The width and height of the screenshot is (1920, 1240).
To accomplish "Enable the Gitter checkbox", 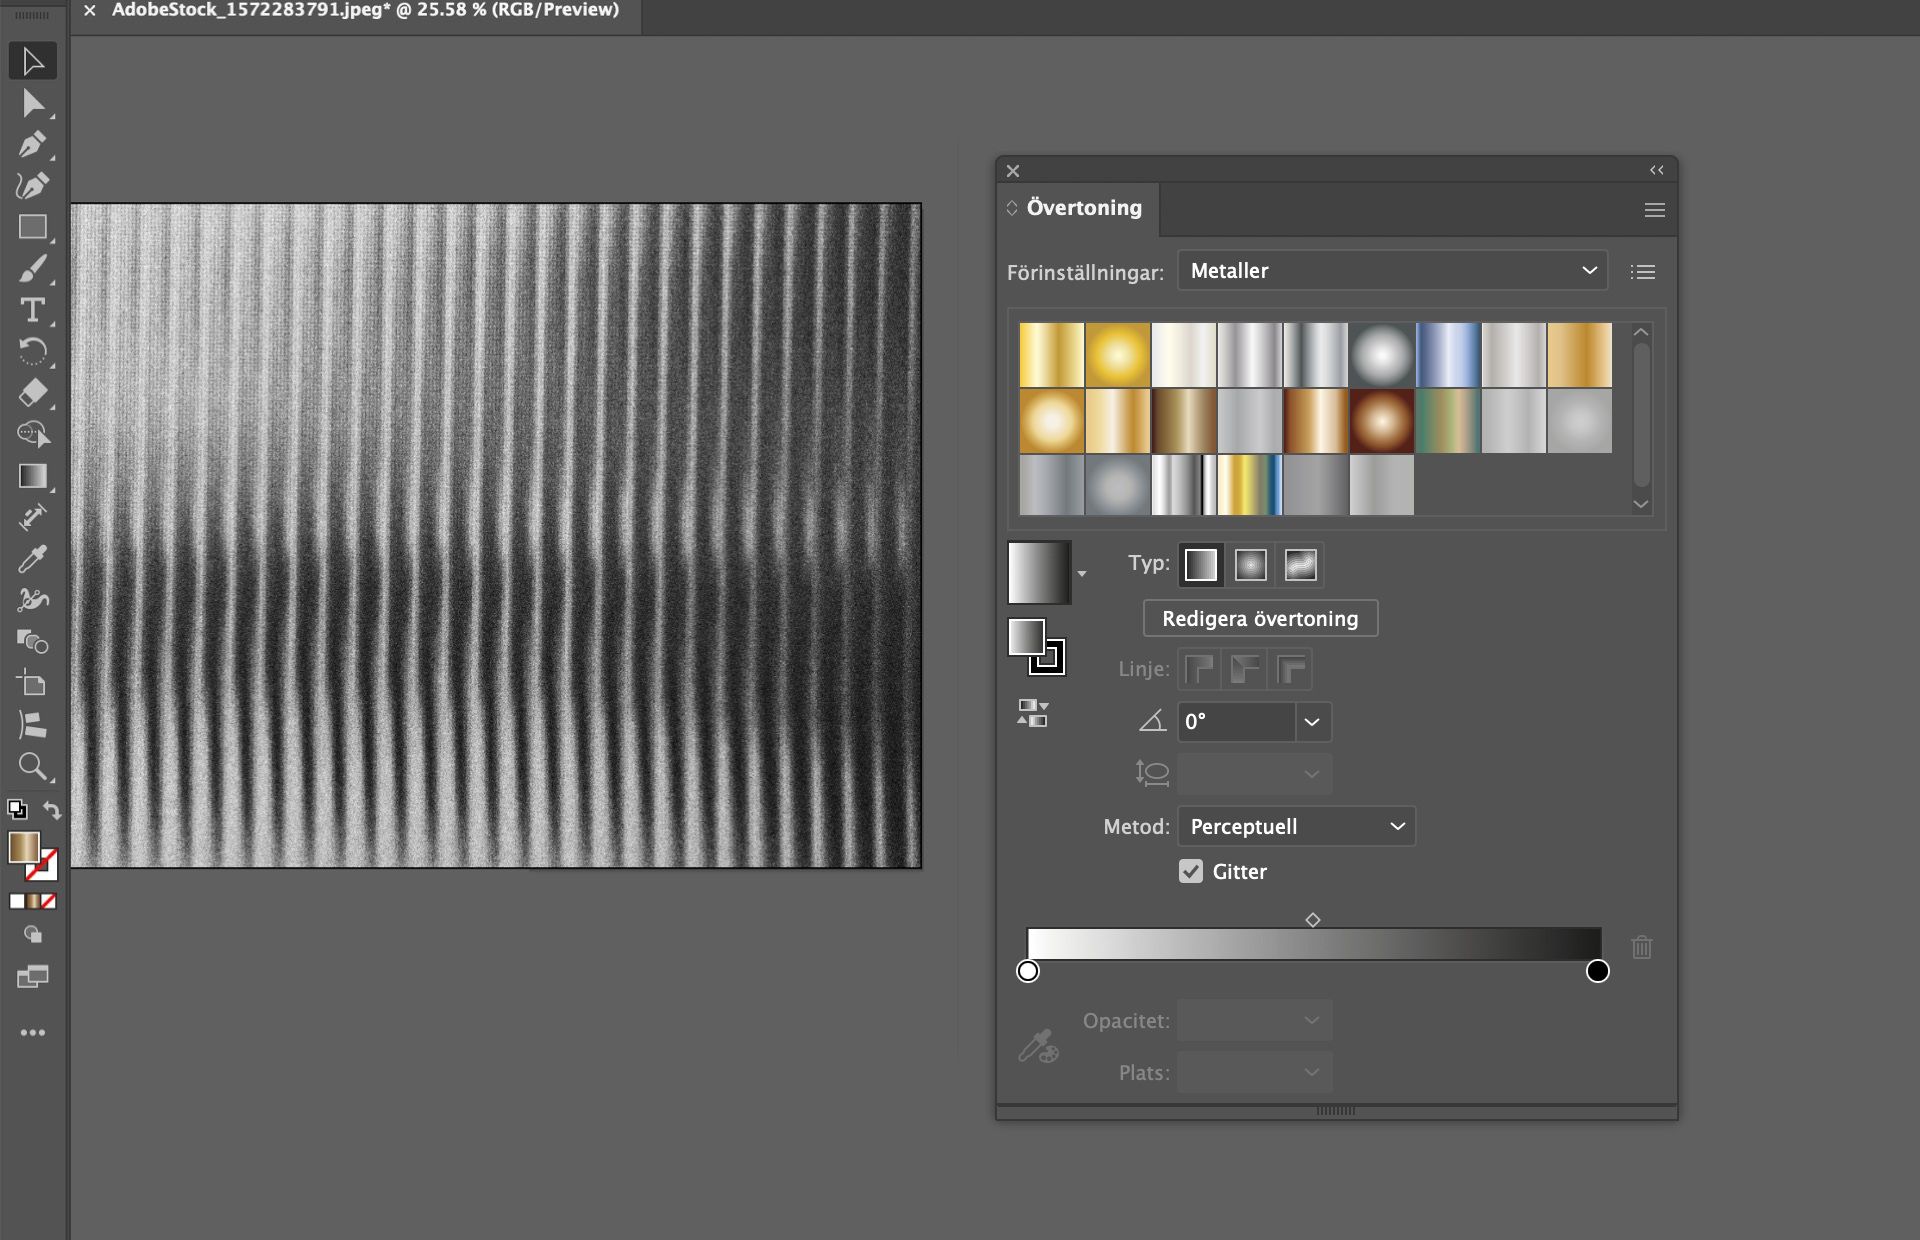I will point(1190,871).
